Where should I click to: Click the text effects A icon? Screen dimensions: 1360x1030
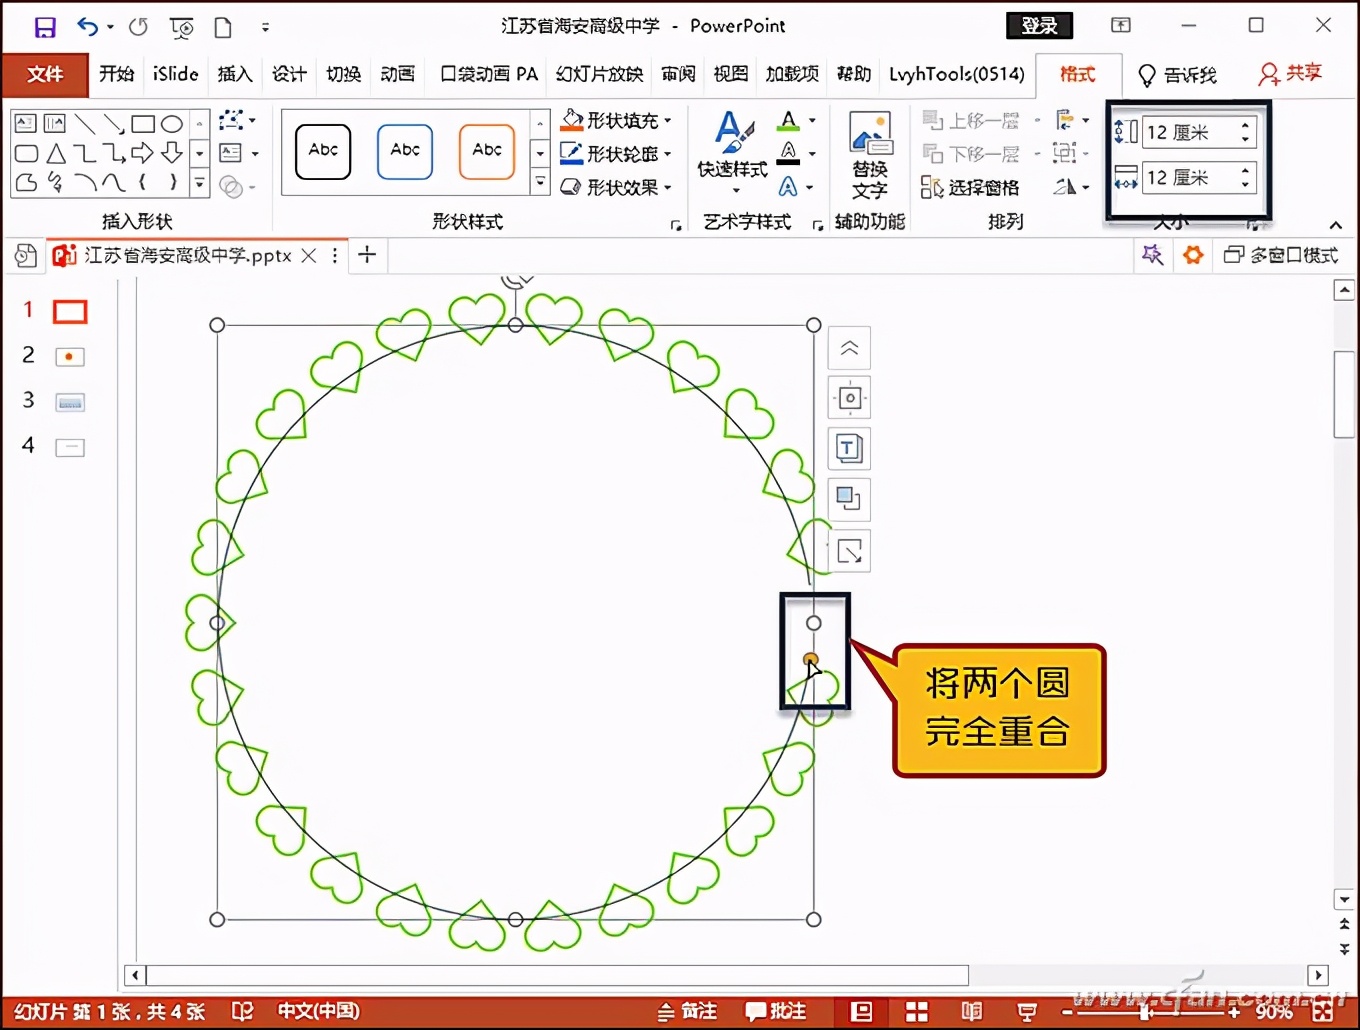789,187
